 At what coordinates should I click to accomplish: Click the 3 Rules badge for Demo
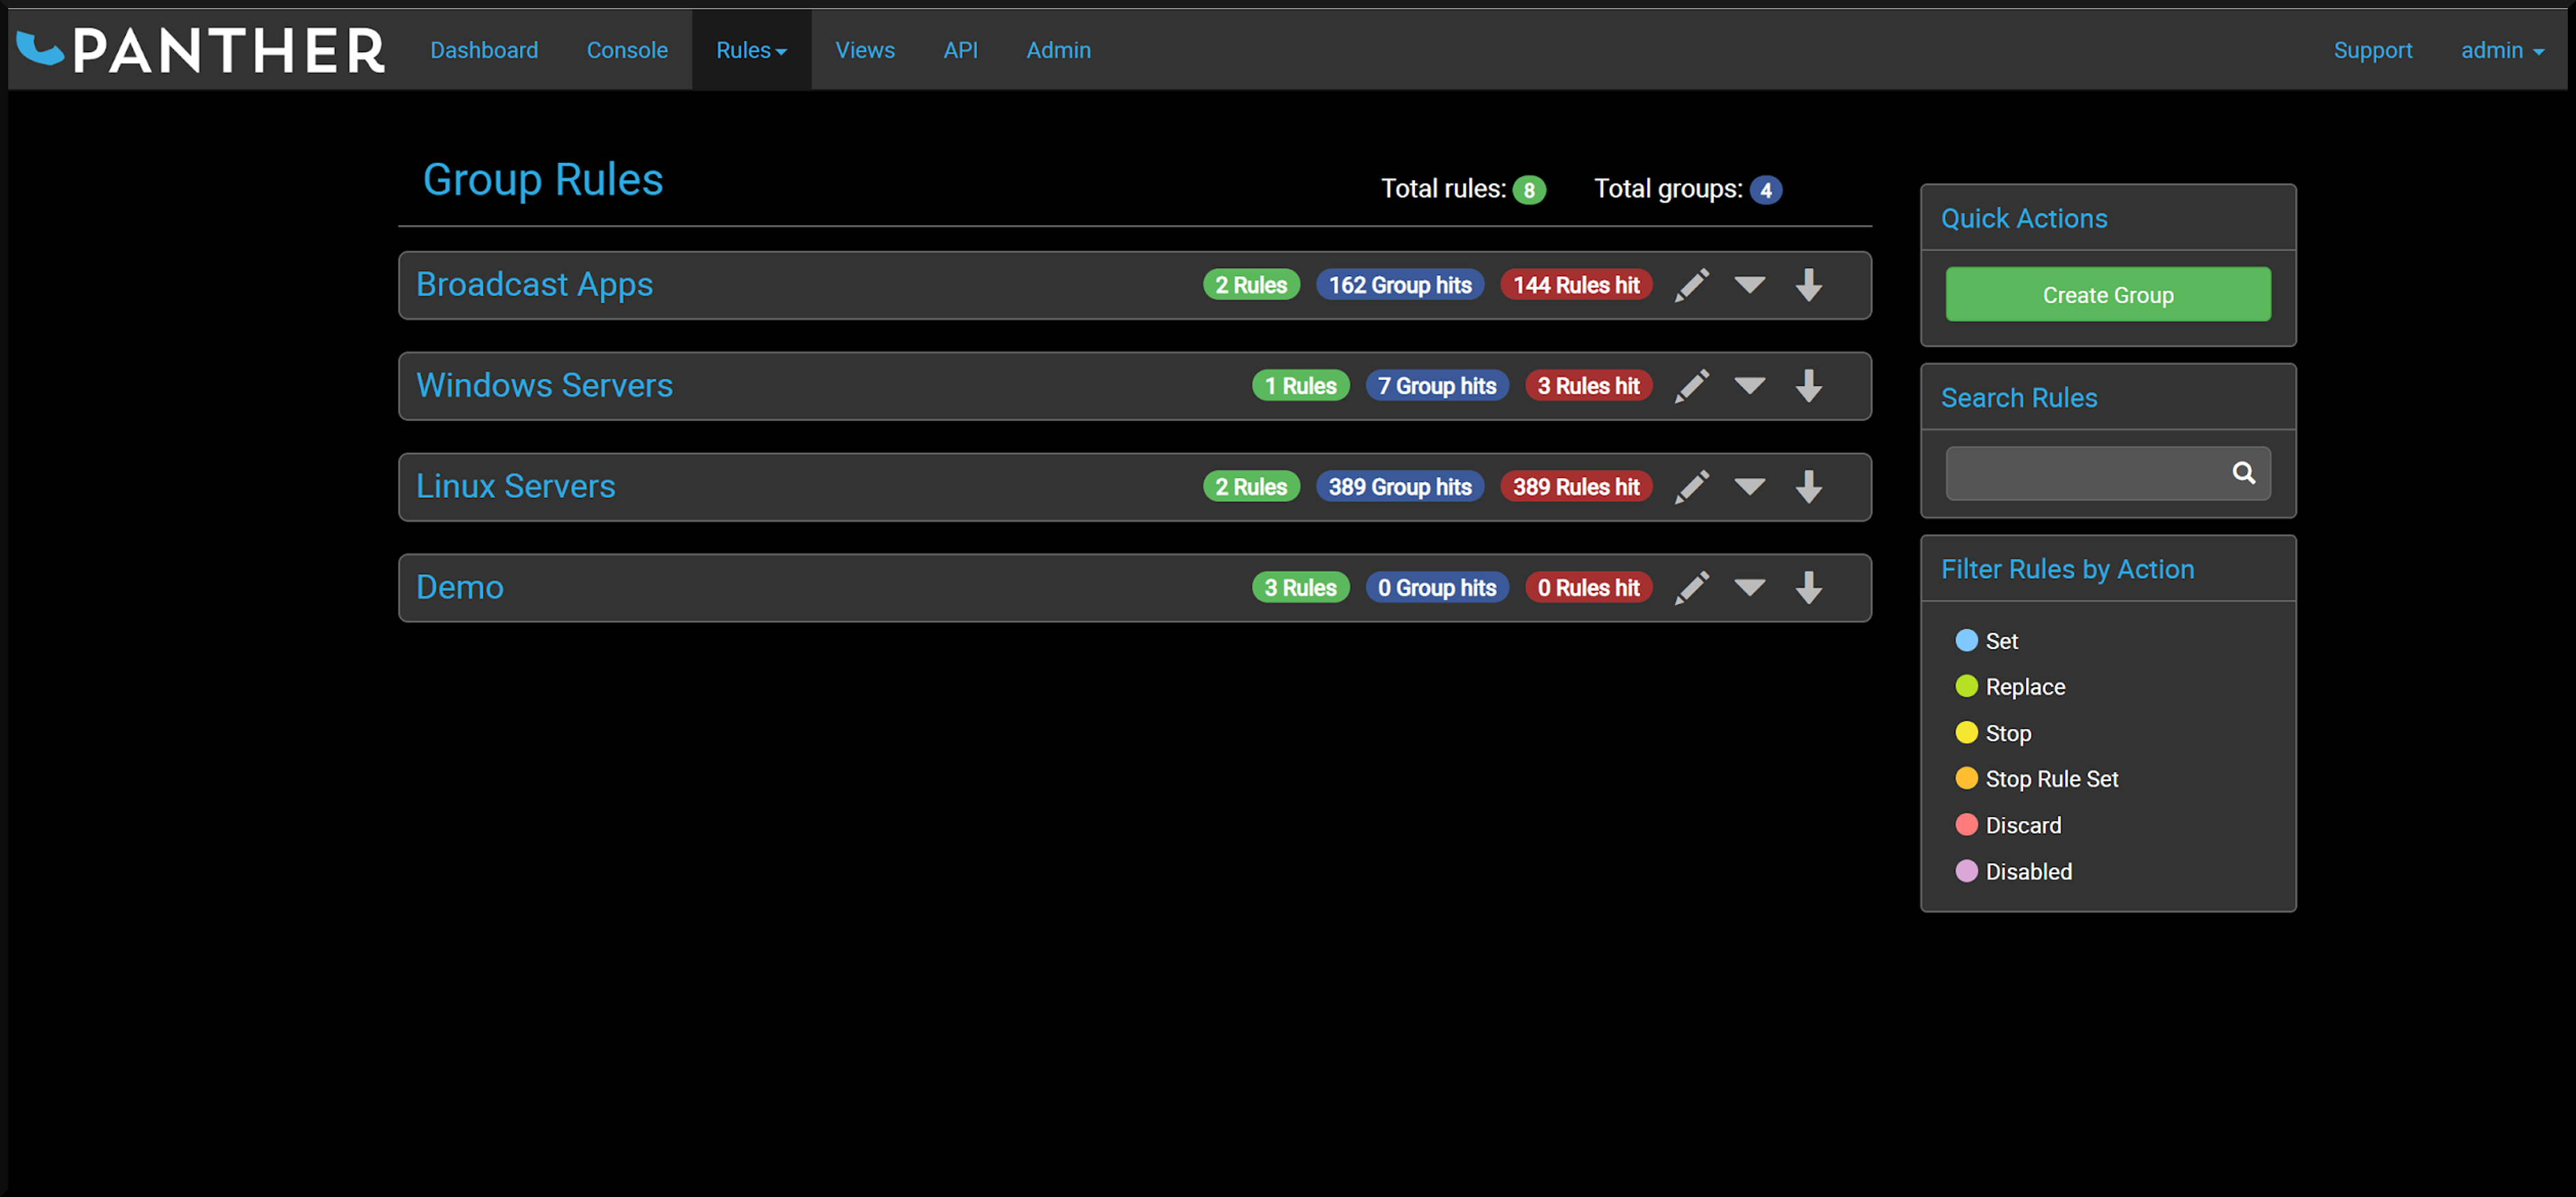click(1300, 588)
